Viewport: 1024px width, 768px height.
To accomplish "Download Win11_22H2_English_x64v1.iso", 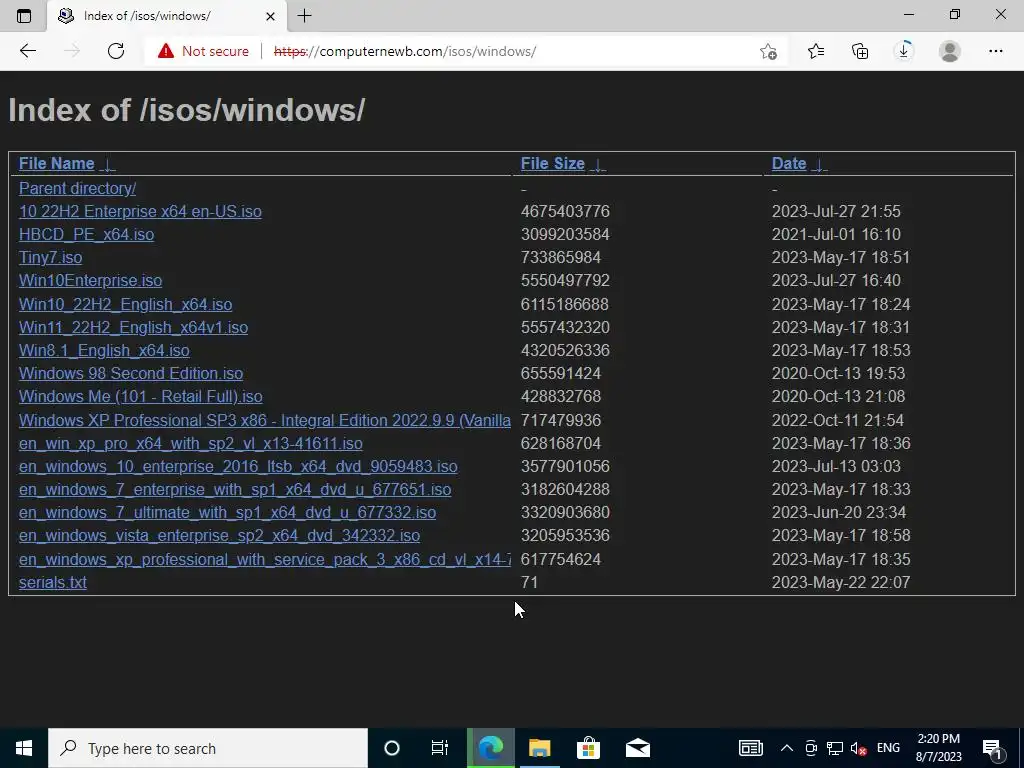I will click(x=133, y=327).
